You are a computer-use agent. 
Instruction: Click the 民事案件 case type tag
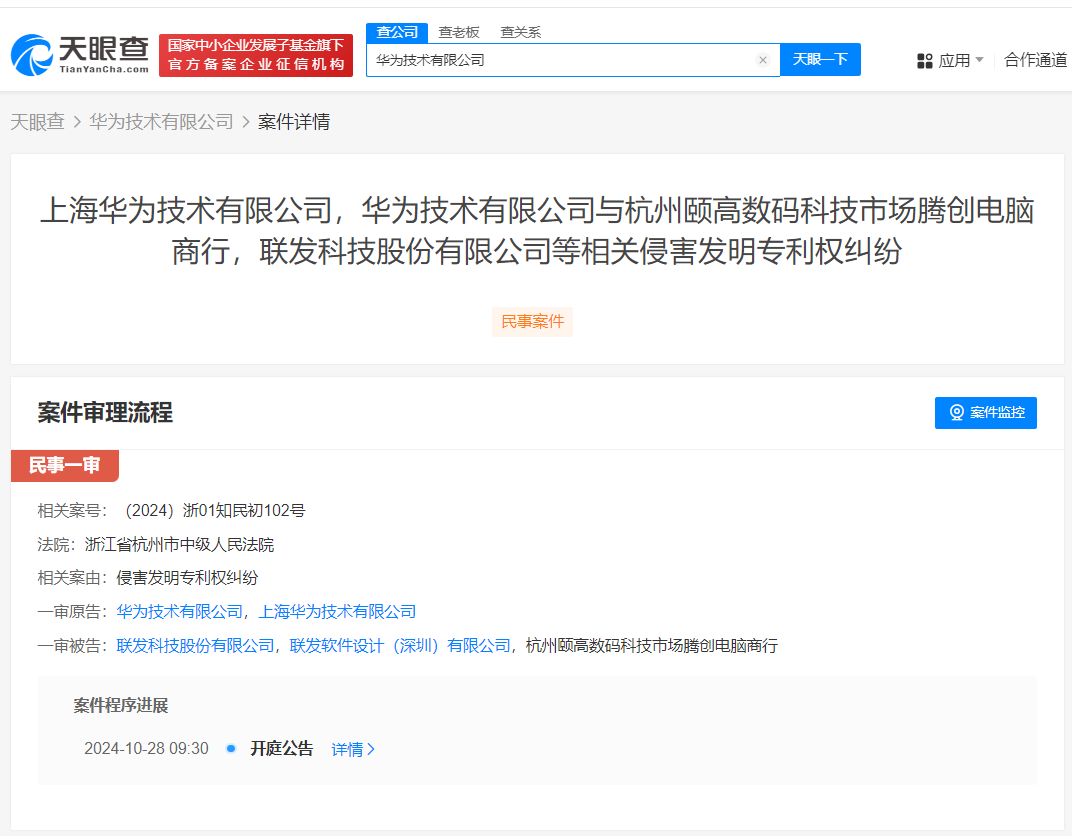pos(533,322)
